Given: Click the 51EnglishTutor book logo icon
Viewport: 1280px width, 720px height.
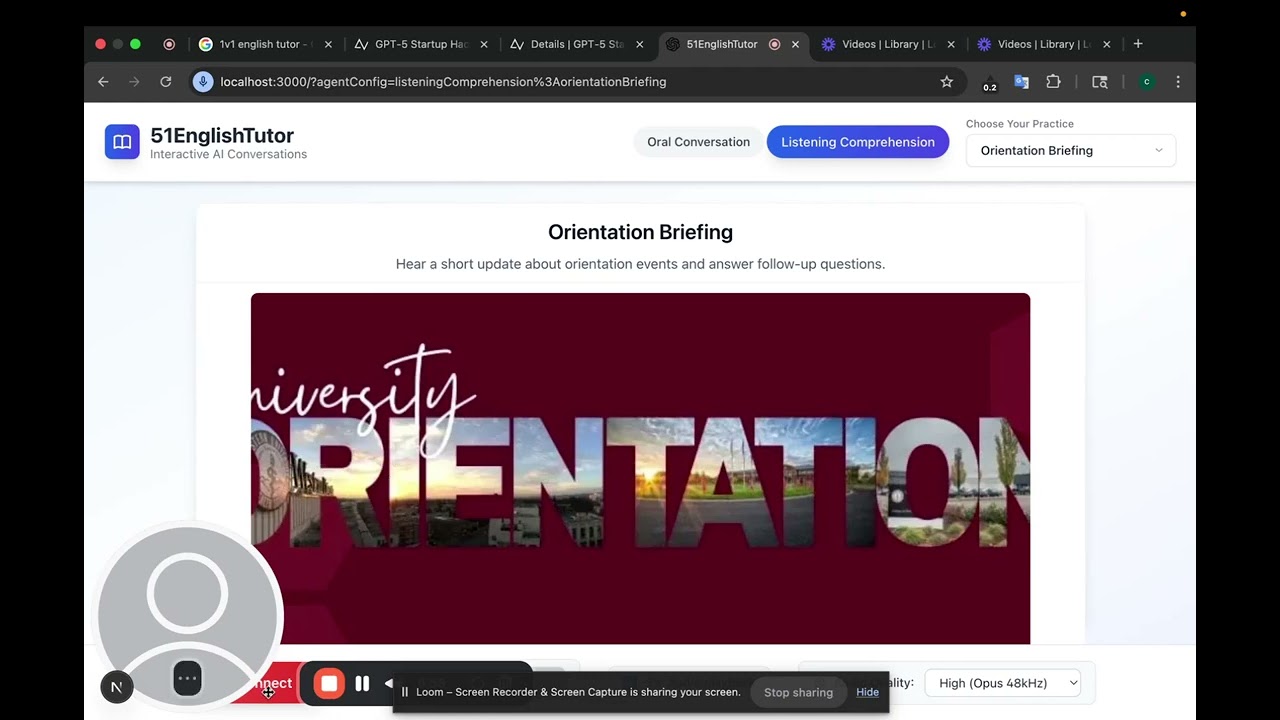Looking at the screenshot, I should tap(122, 142).
